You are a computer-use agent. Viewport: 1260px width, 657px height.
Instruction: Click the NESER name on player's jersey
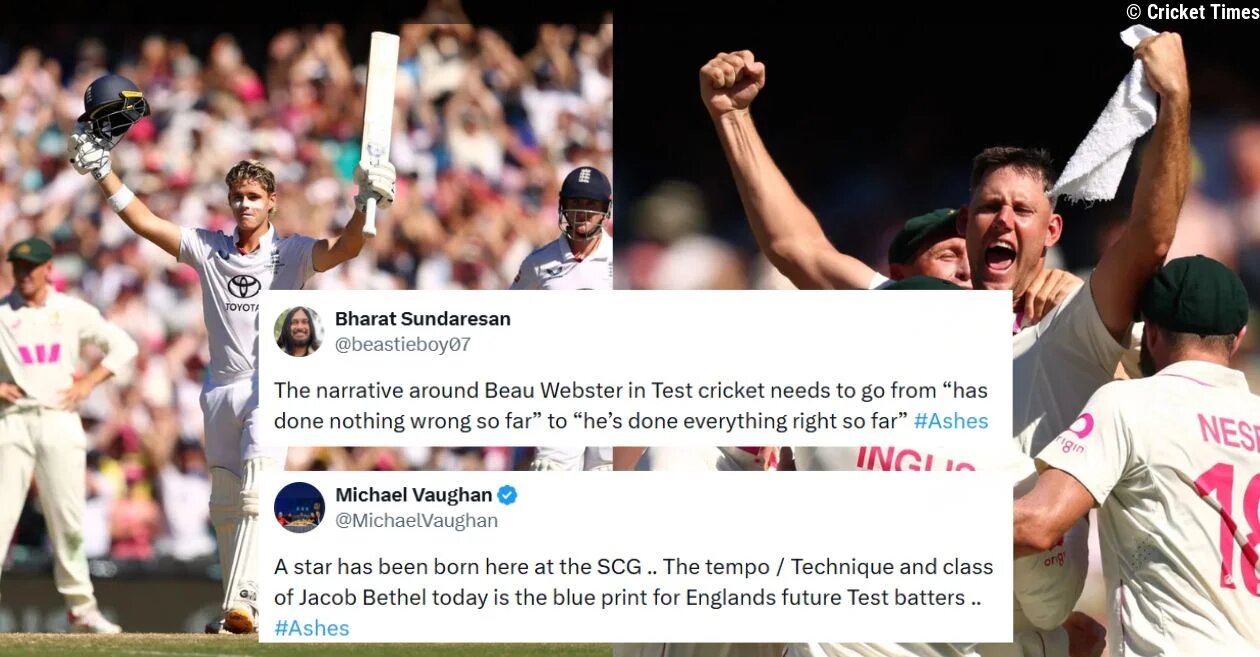click(x=1229, y=431)
